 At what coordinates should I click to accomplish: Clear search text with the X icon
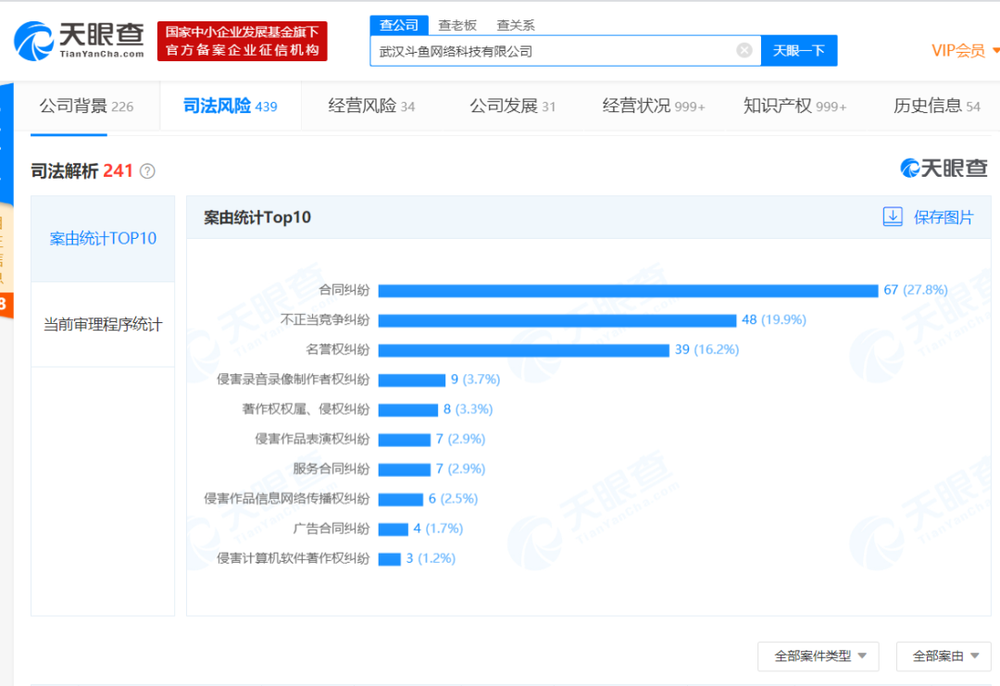click(744, 51)
